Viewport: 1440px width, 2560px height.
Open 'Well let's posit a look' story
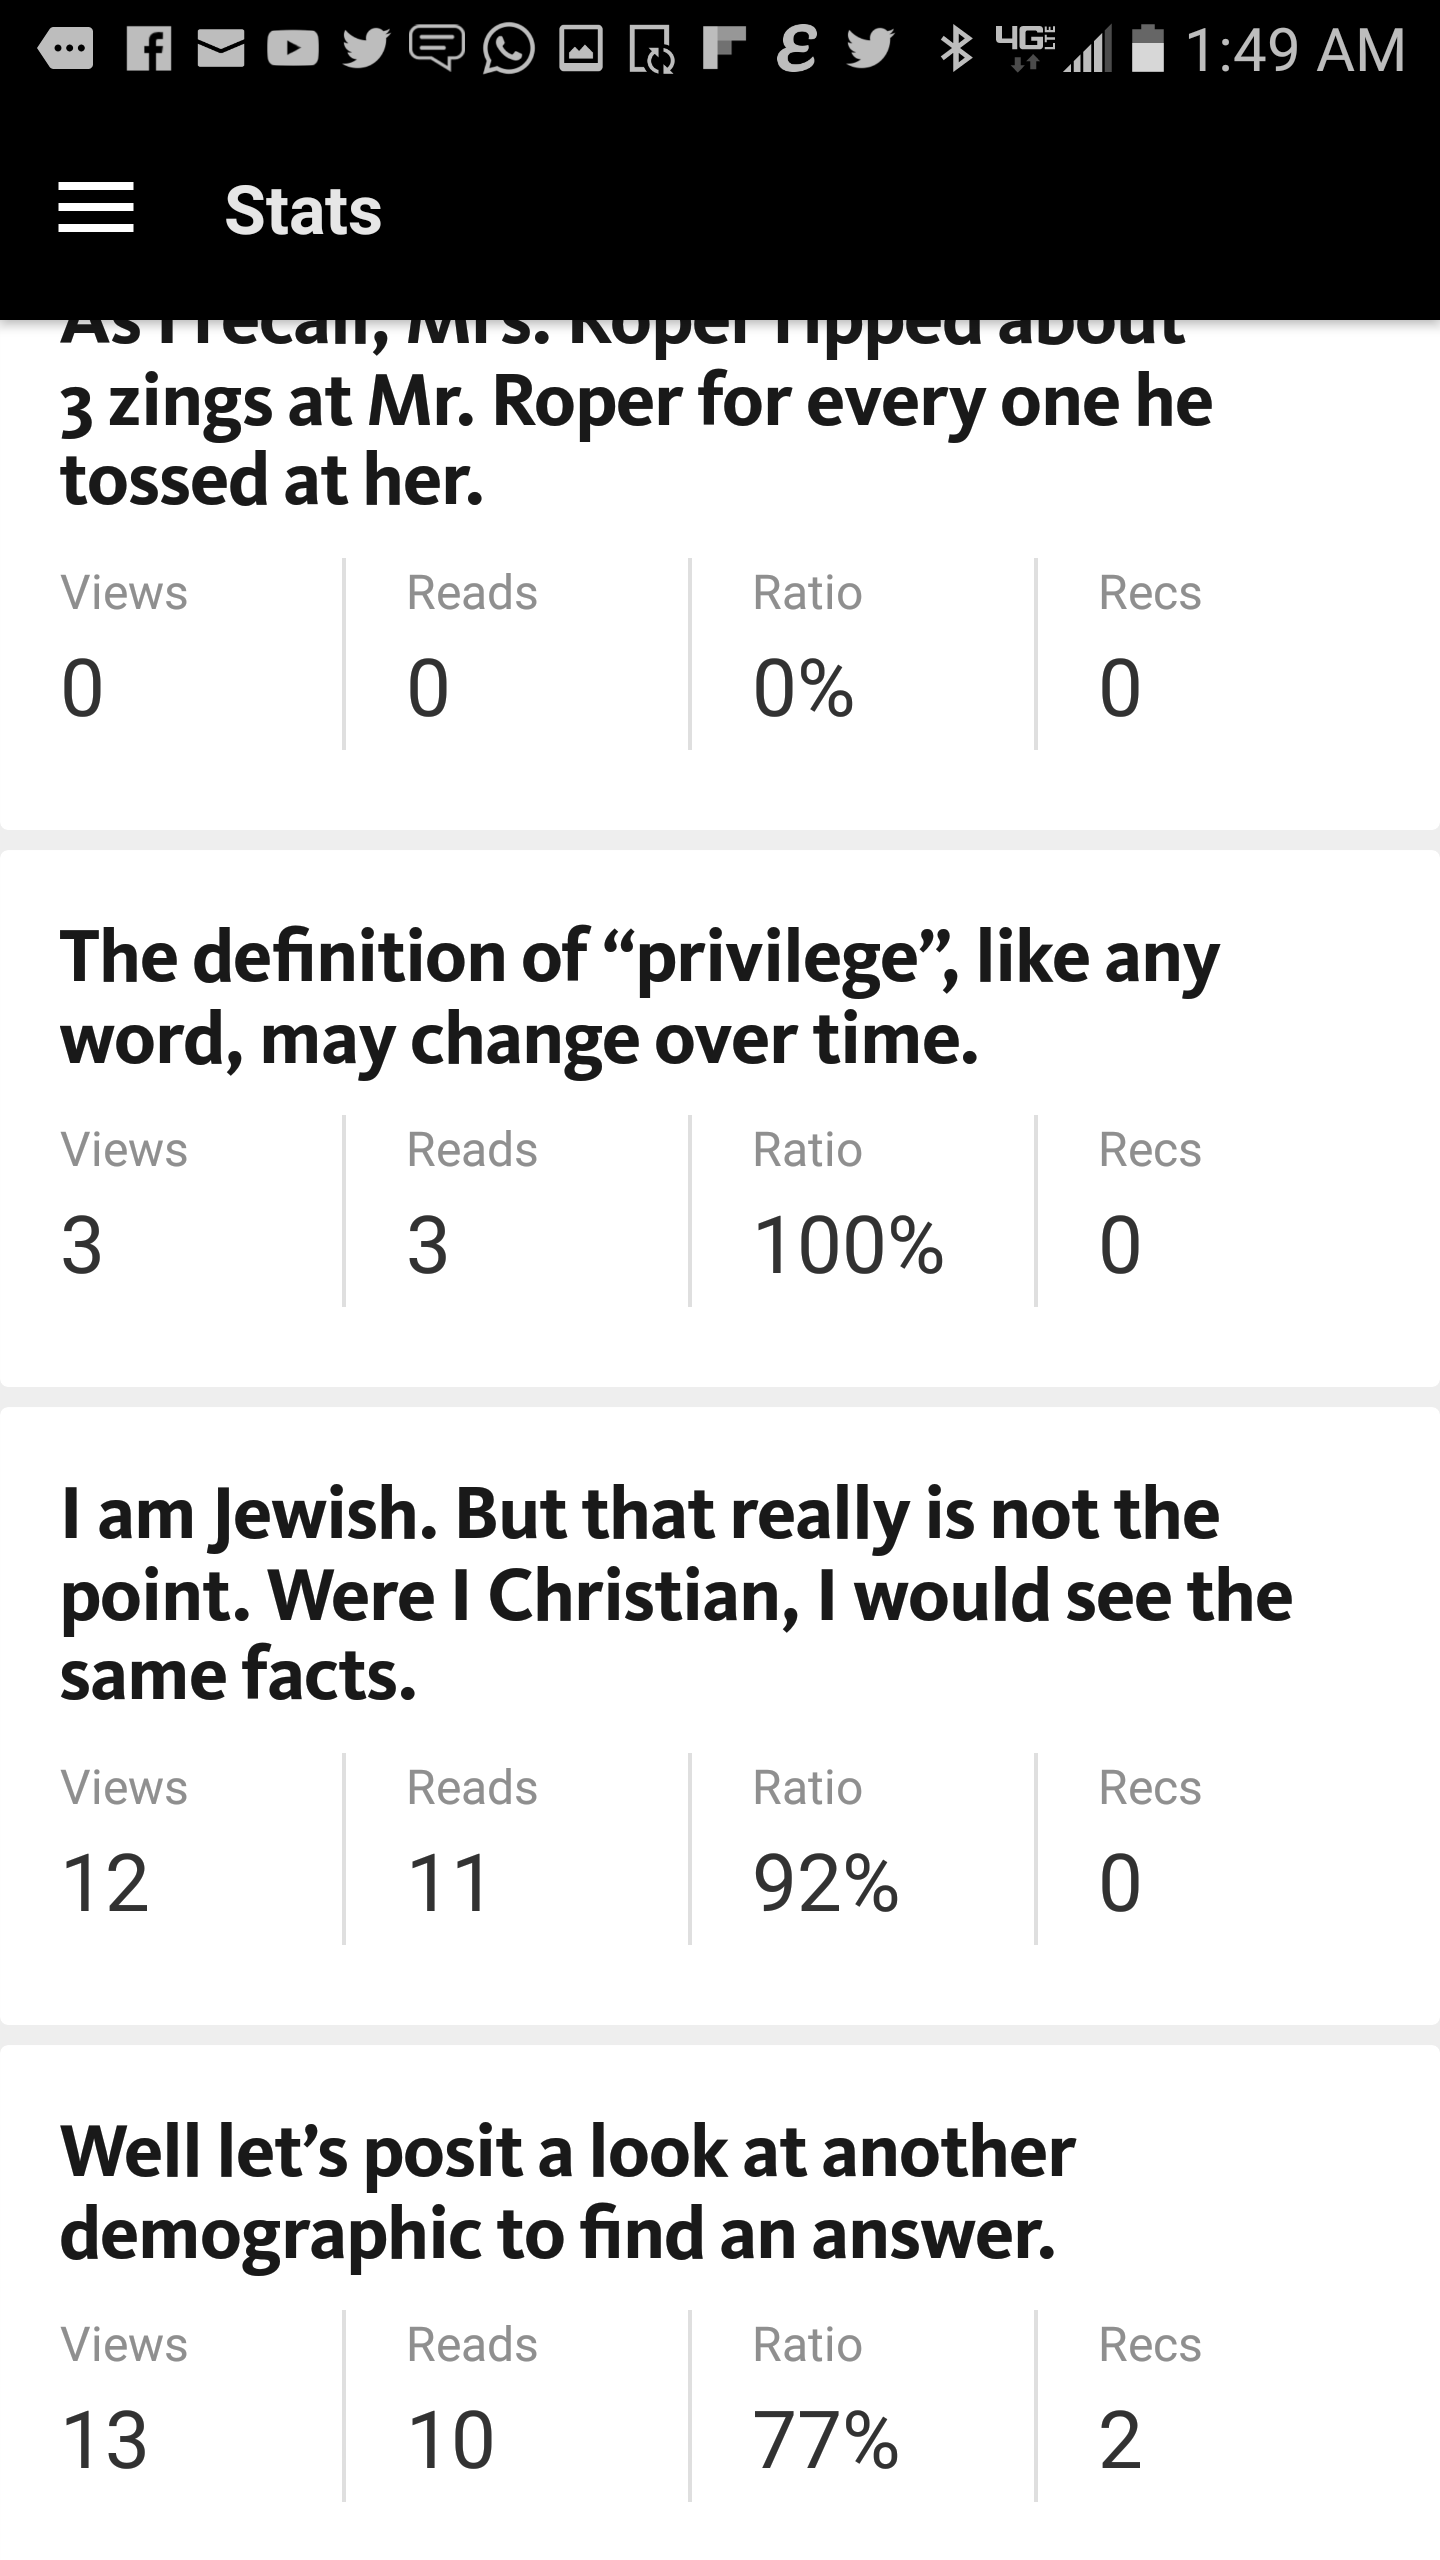pyautogui.click(x=568, y=2192)
